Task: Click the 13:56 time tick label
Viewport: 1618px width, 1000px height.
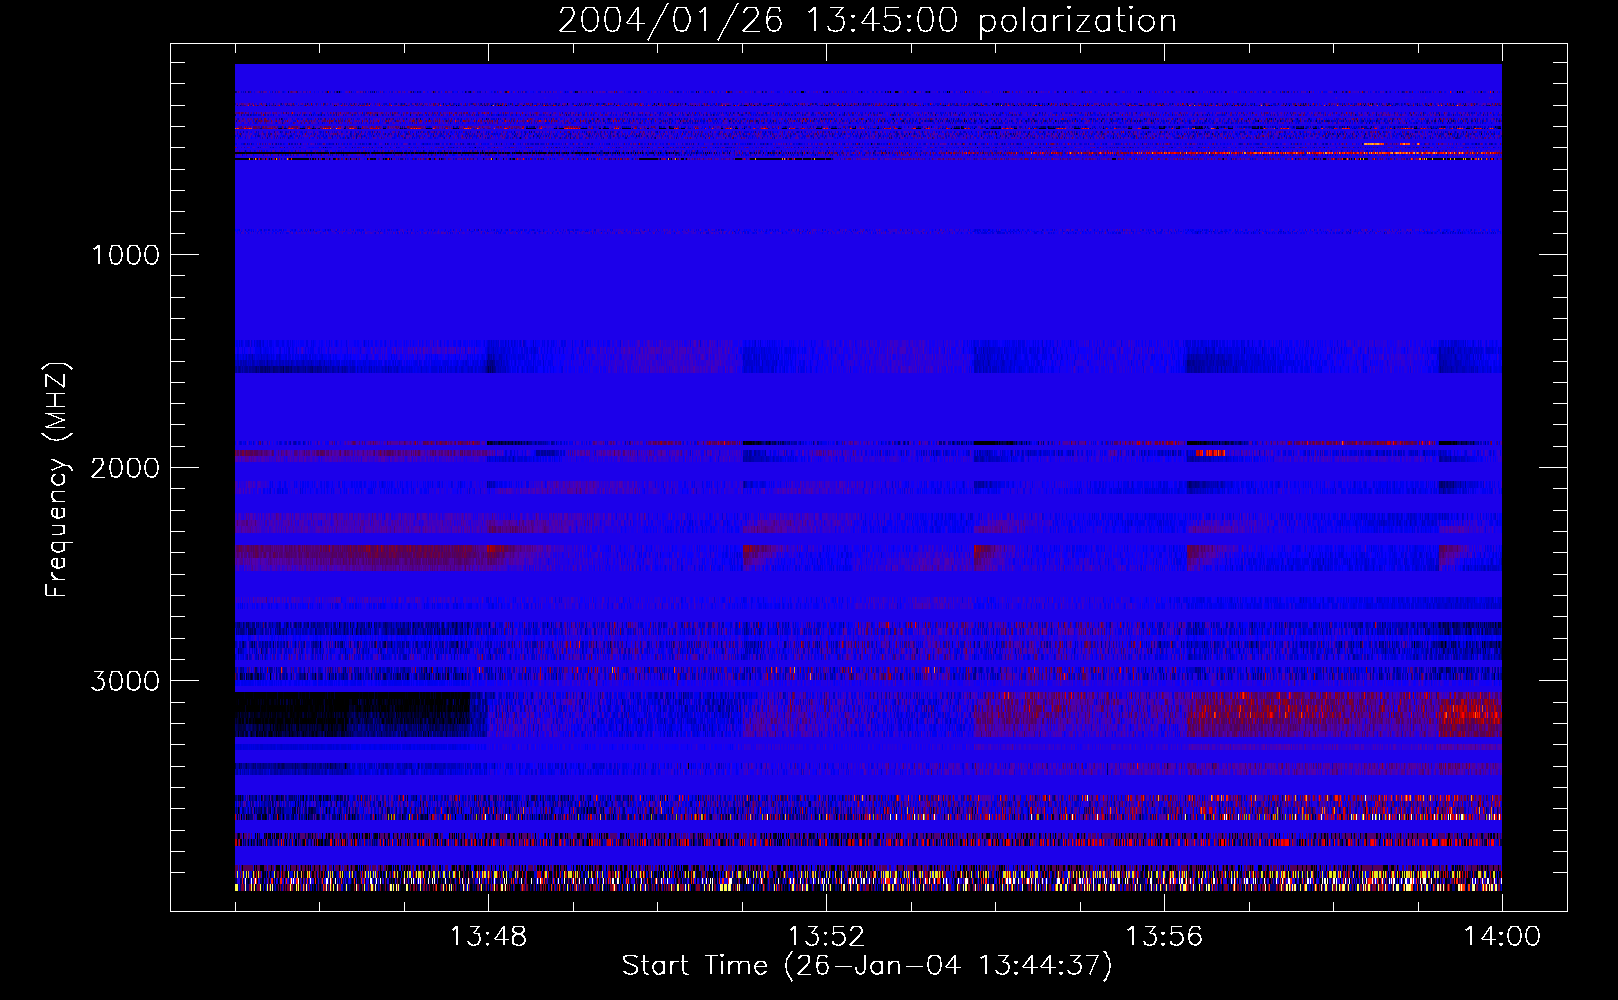Action: 1164,937
